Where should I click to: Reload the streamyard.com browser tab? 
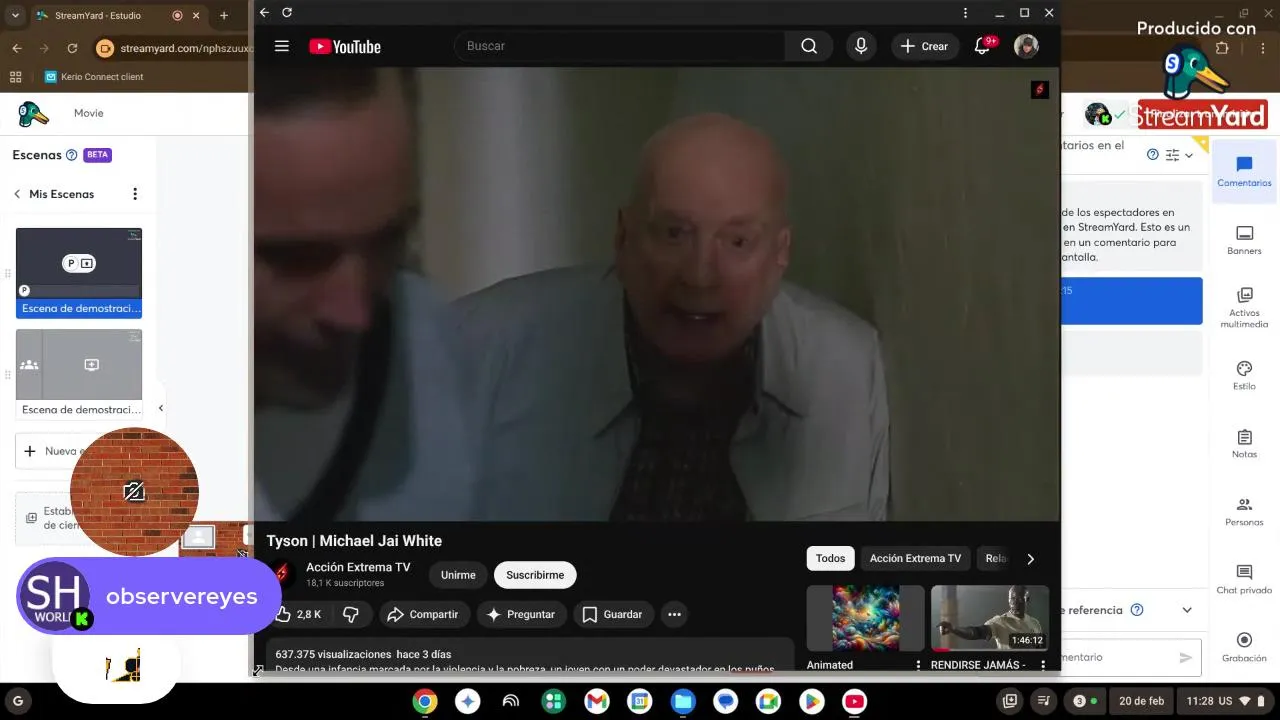72,48
